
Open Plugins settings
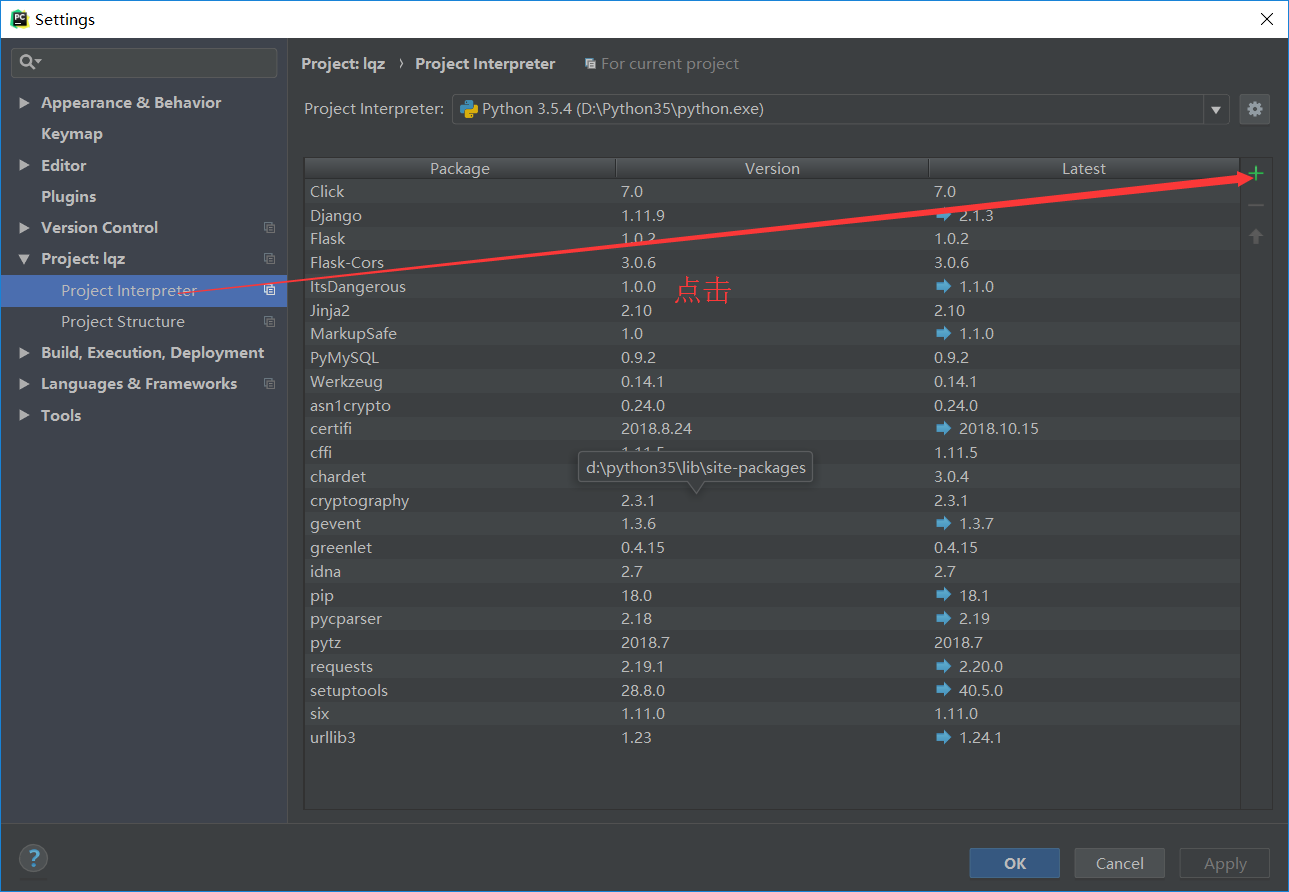pyautogui.click(x=69, y=197)
